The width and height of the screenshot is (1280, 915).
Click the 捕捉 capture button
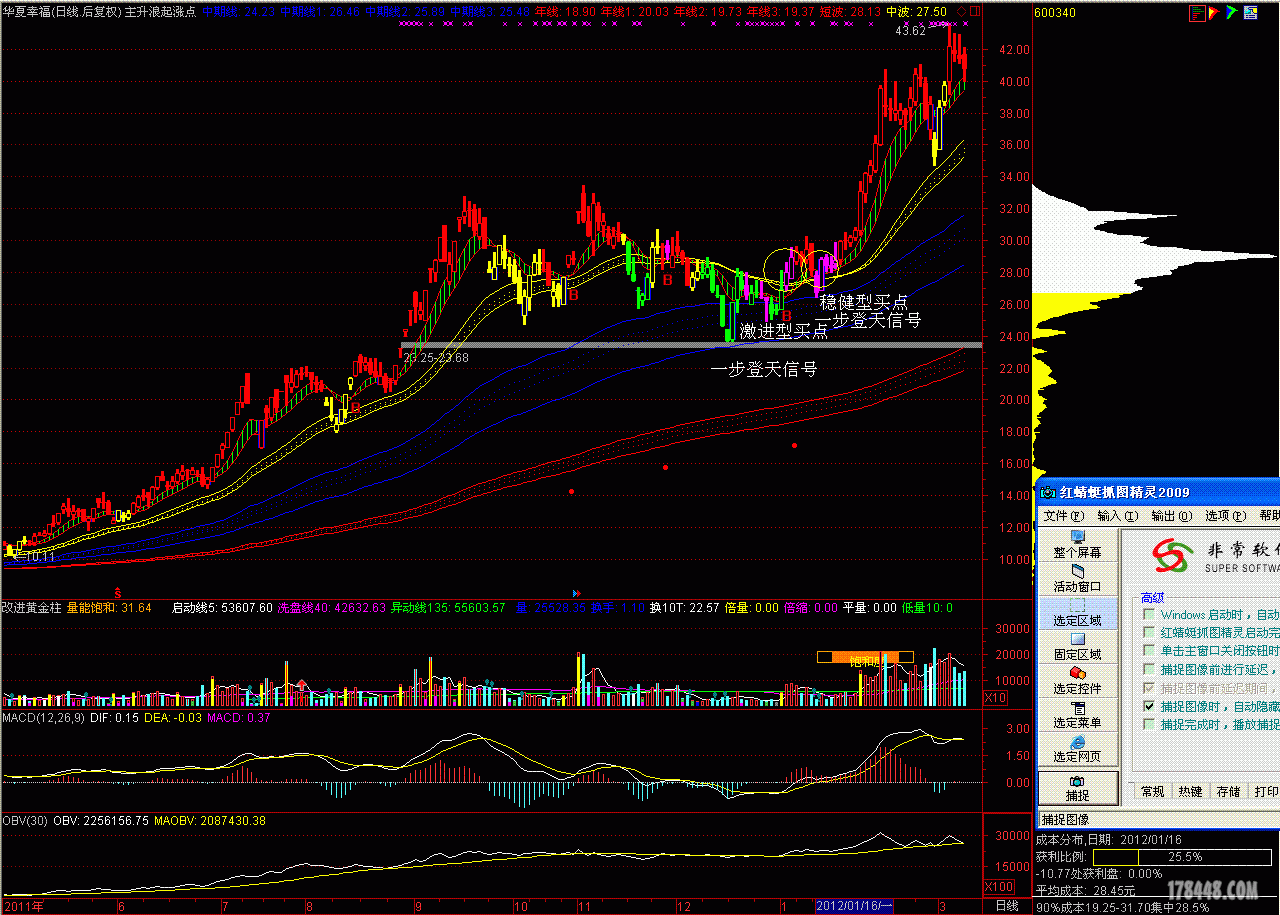pyautogui.click(x=1077, y=787)
